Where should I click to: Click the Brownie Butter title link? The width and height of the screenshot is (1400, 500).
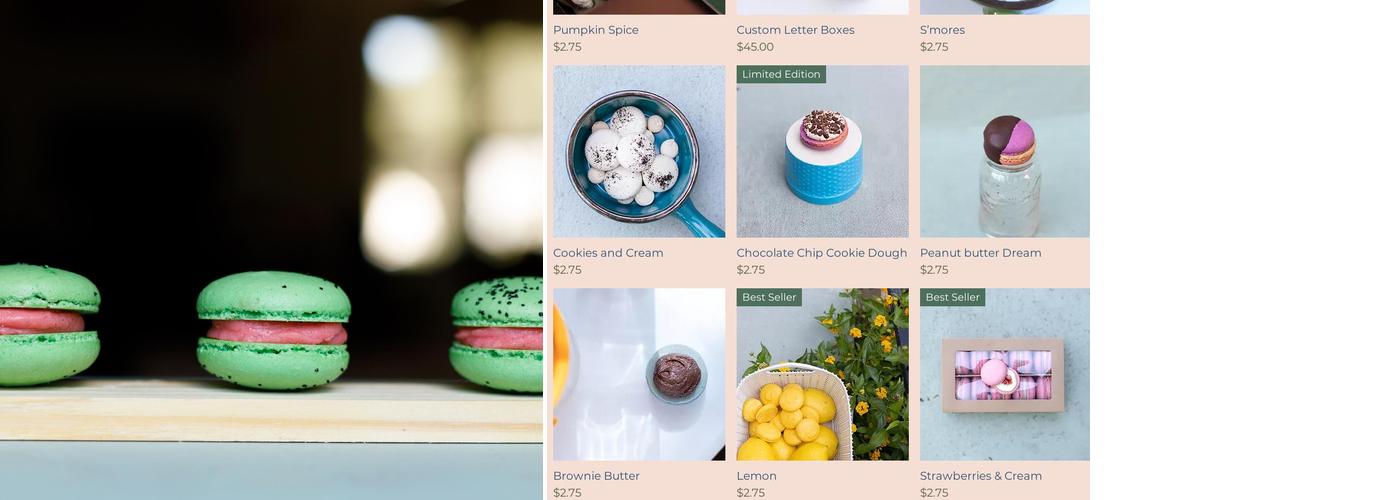(596, 476)
